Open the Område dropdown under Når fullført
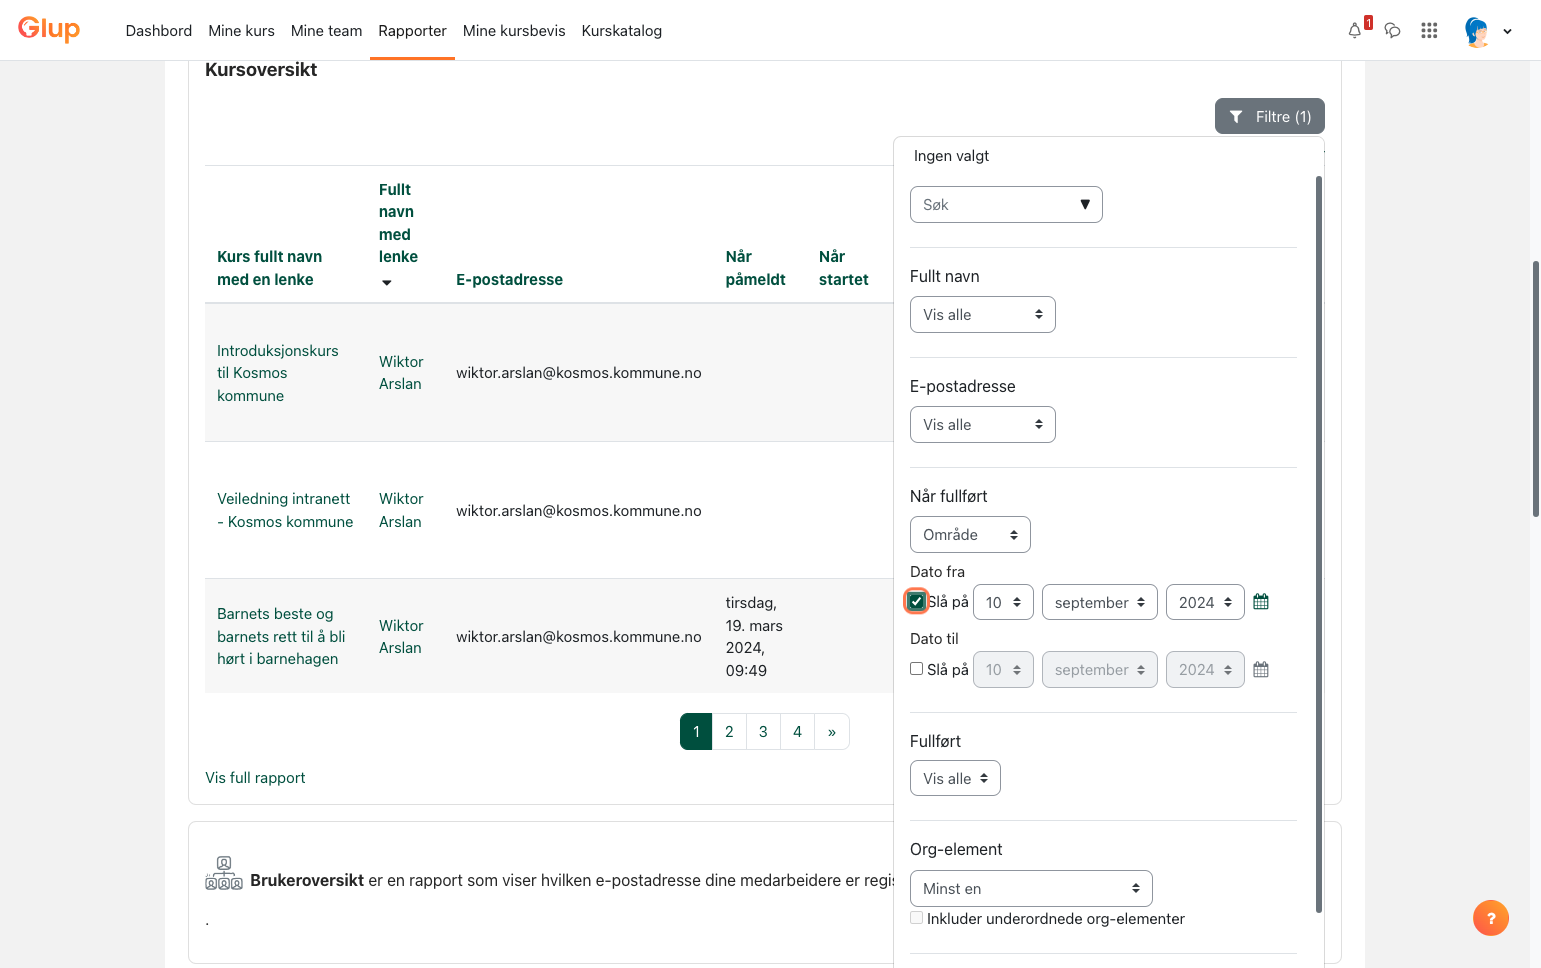Viewport: 1541px width, 968px height. point(970,535)
